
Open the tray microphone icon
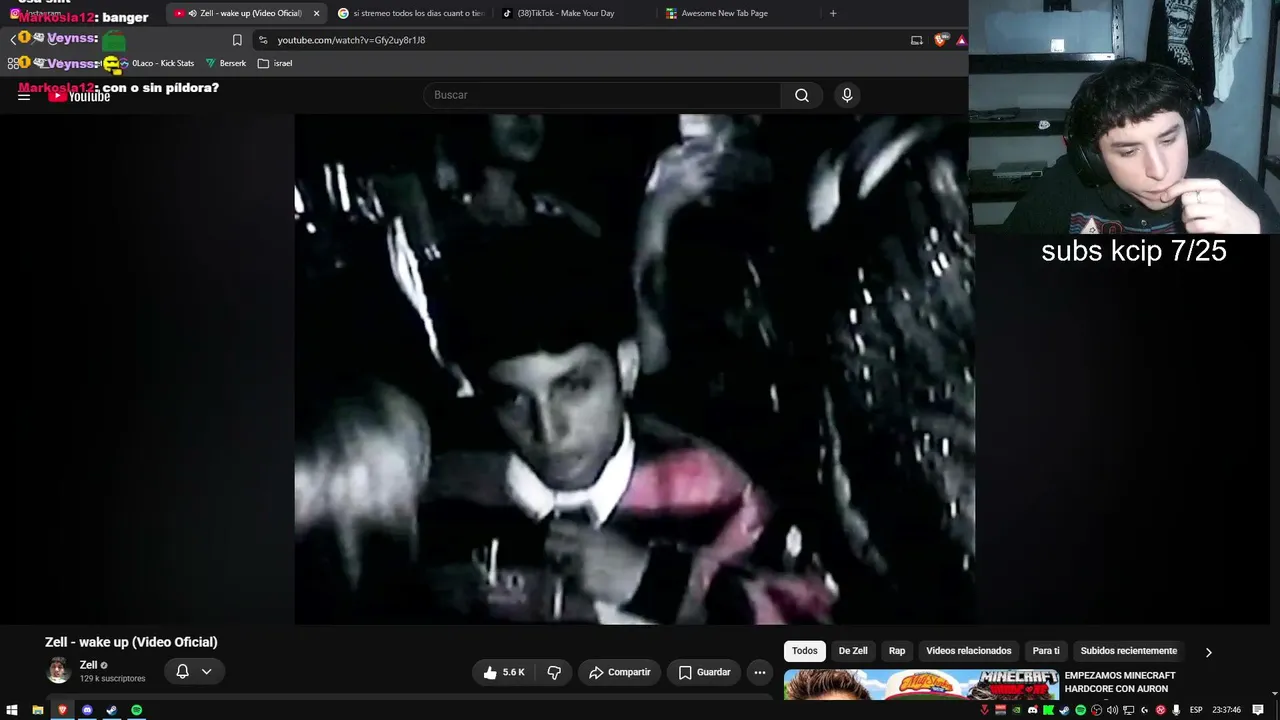click(x=1176, y=710)
